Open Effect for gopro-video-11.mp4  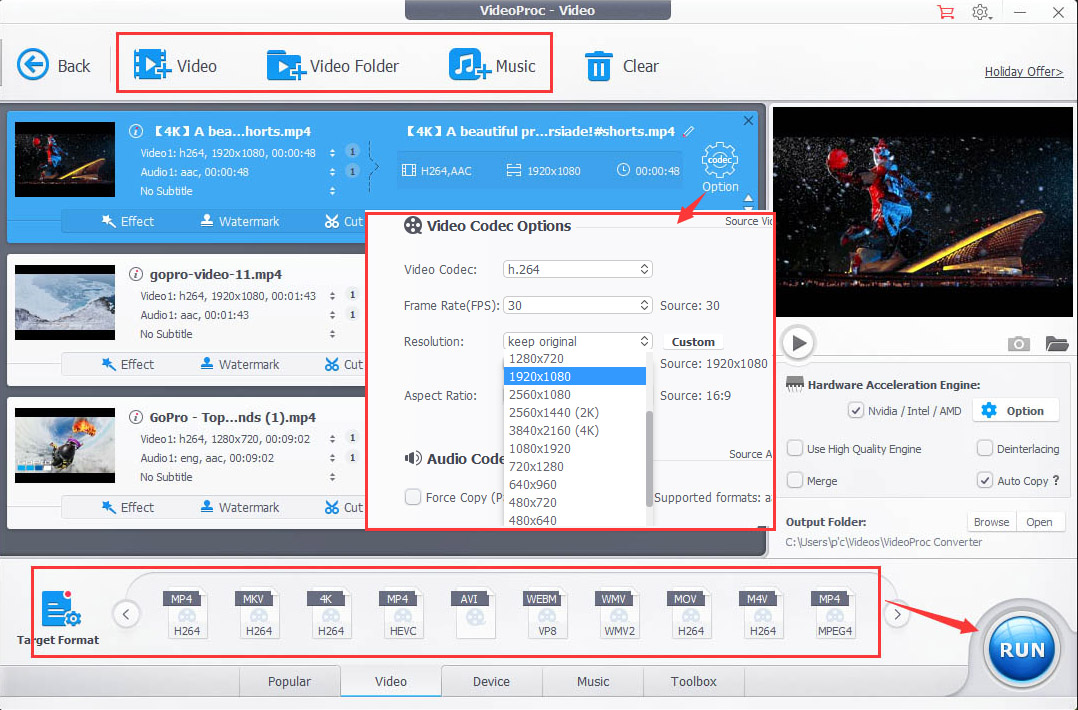128,364
